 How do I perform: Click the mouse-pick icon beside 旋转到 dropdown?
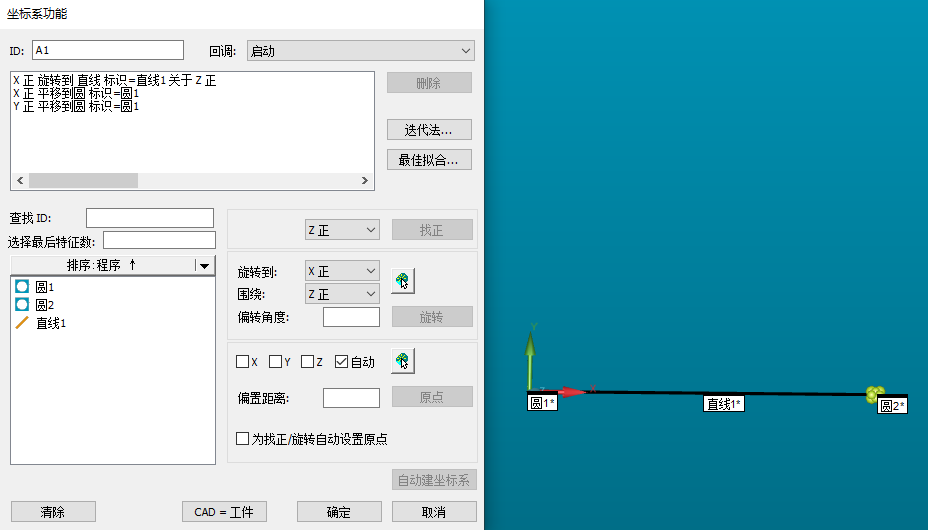tap(402, 281)
